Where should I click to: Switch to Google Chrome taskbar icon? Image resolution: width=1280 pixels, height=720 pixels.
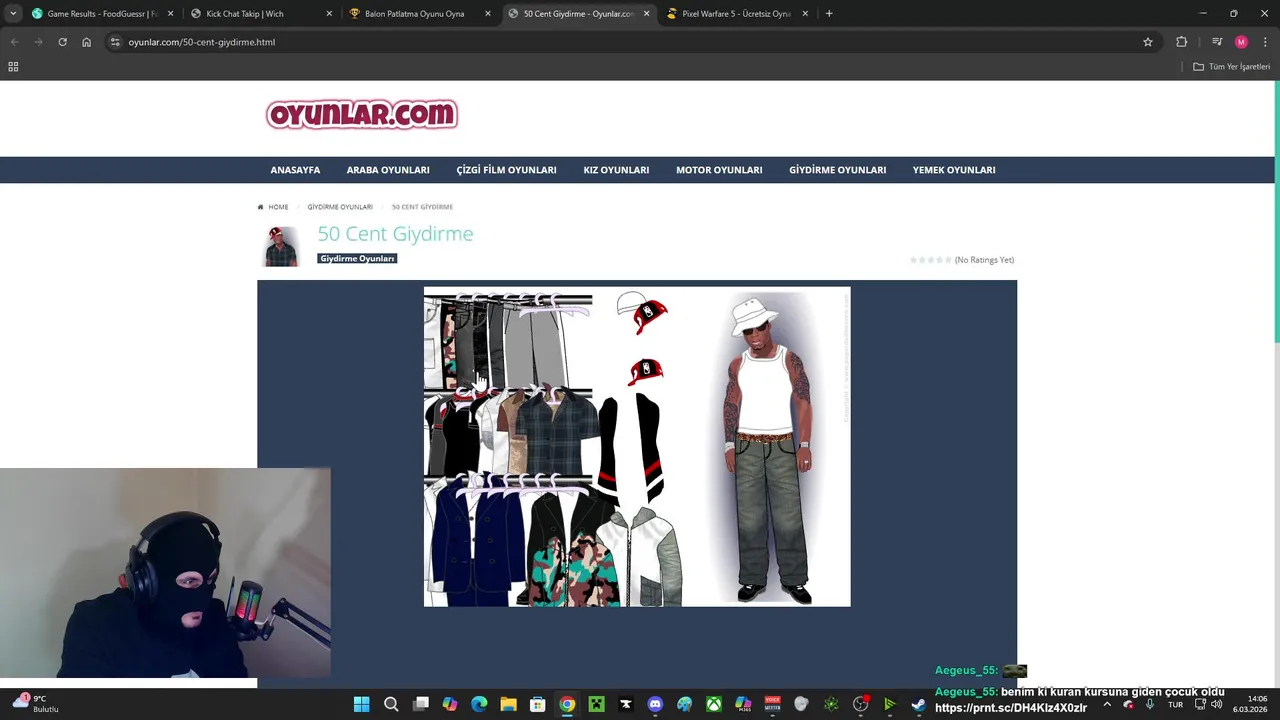[567, 704]
